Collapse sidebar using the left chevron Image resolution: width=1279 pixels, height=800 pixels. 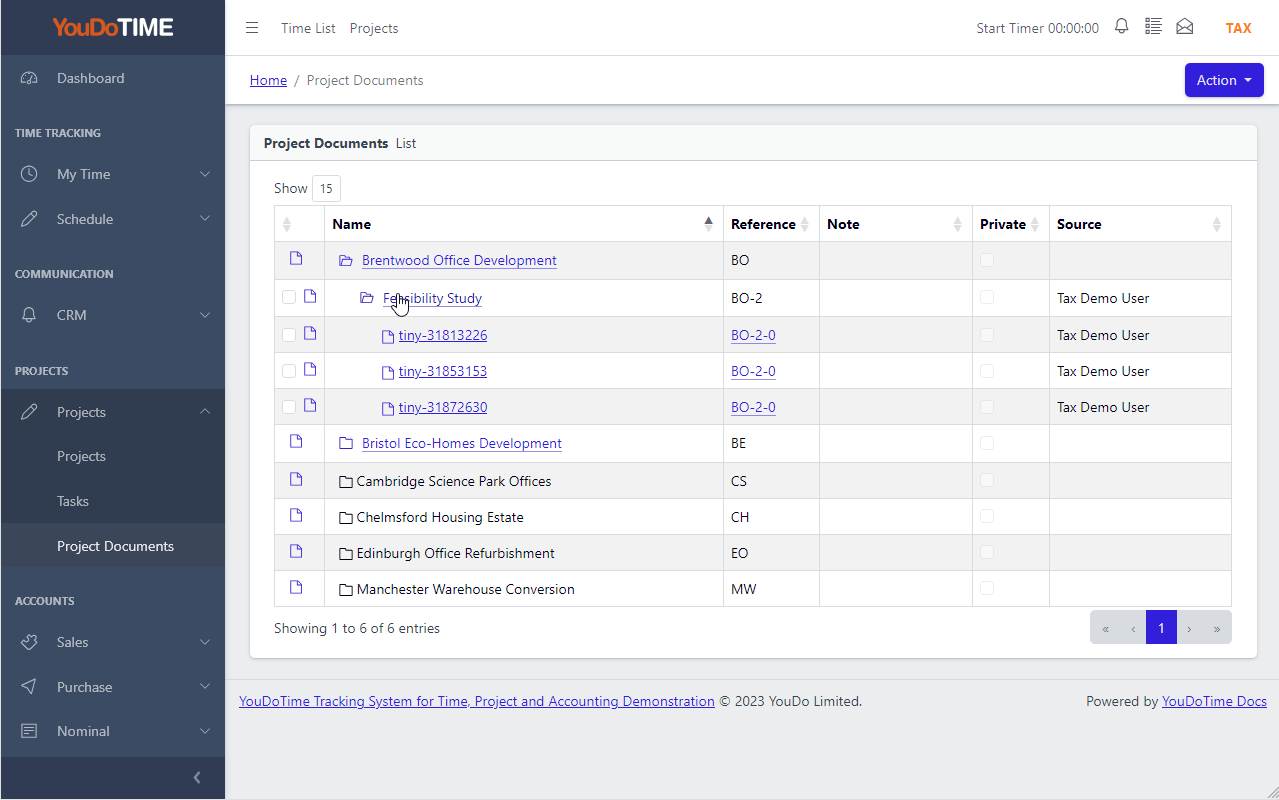click(197, 778)
